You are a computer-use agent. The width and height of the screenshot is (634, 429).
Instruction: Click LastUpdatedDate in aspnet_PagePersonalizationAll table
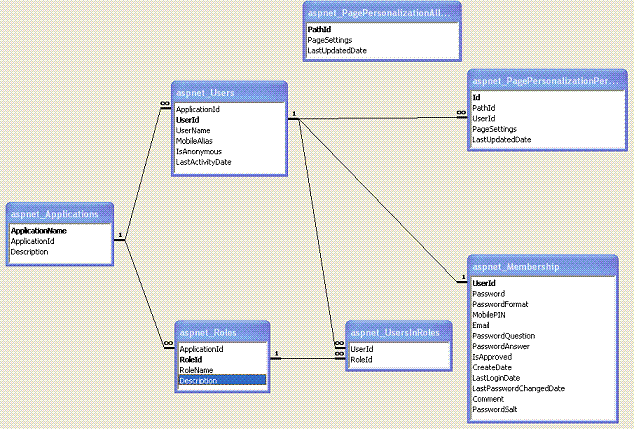(337, 51)
